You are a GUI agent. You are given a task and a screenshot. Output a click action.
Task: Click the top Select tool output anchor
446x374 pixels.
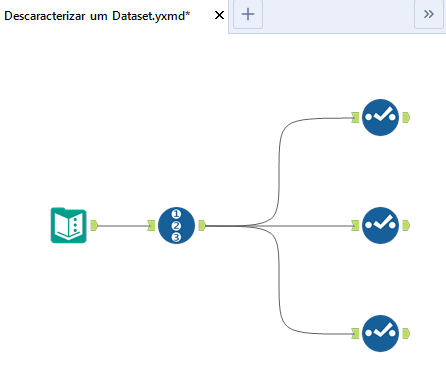point(406,117)
